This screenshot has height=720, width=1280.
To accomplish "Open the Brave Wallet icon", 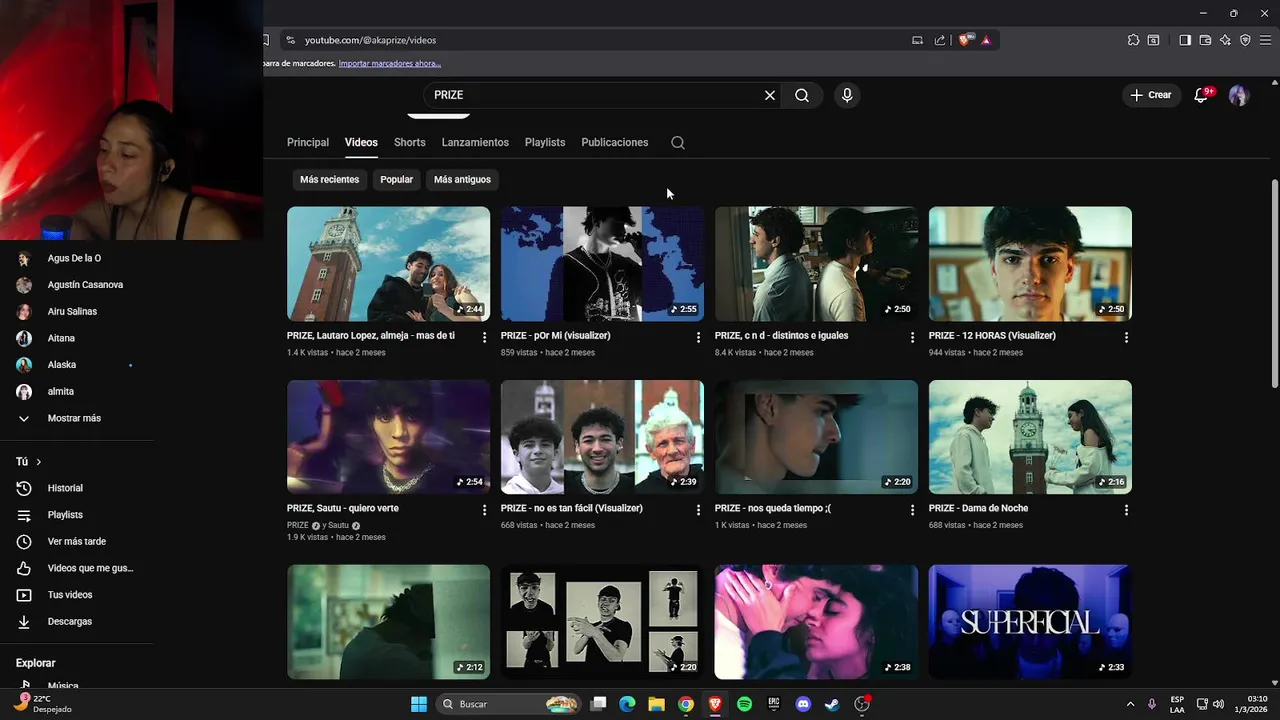I will tap(1205, 40).
